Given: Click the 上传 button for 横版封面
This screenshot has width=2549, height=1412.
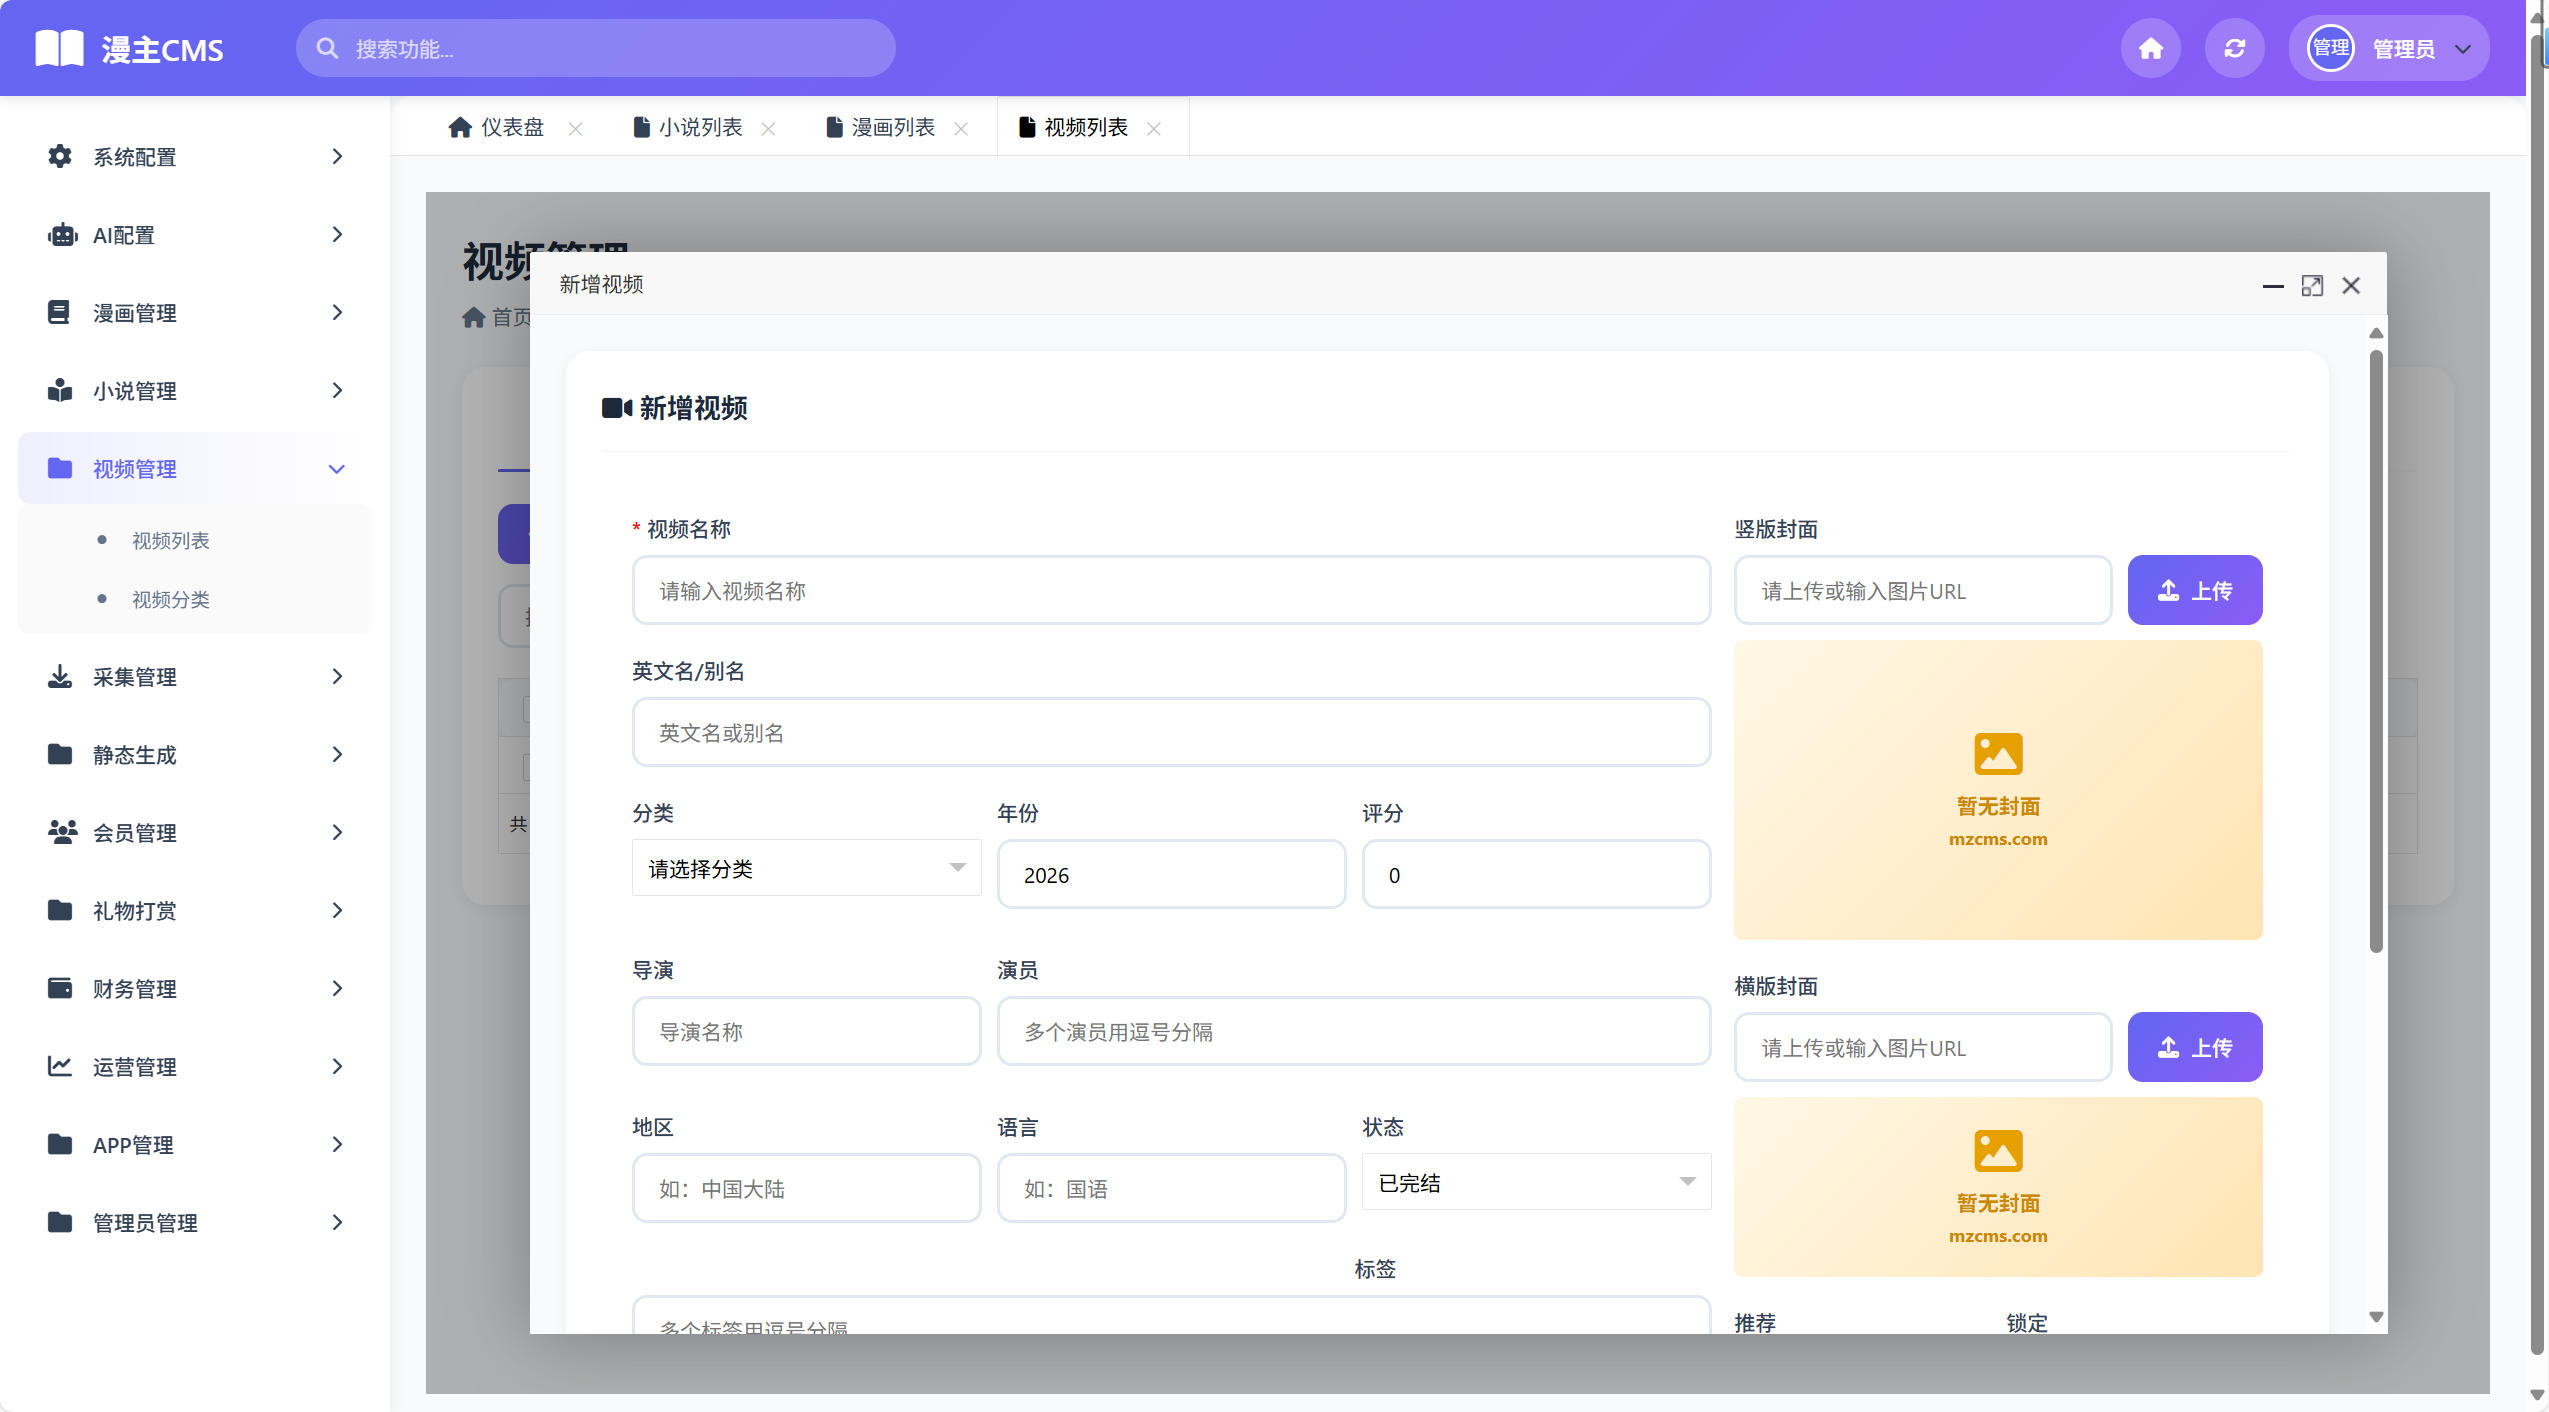Looking at the screenshot, I should 2195,1046.
